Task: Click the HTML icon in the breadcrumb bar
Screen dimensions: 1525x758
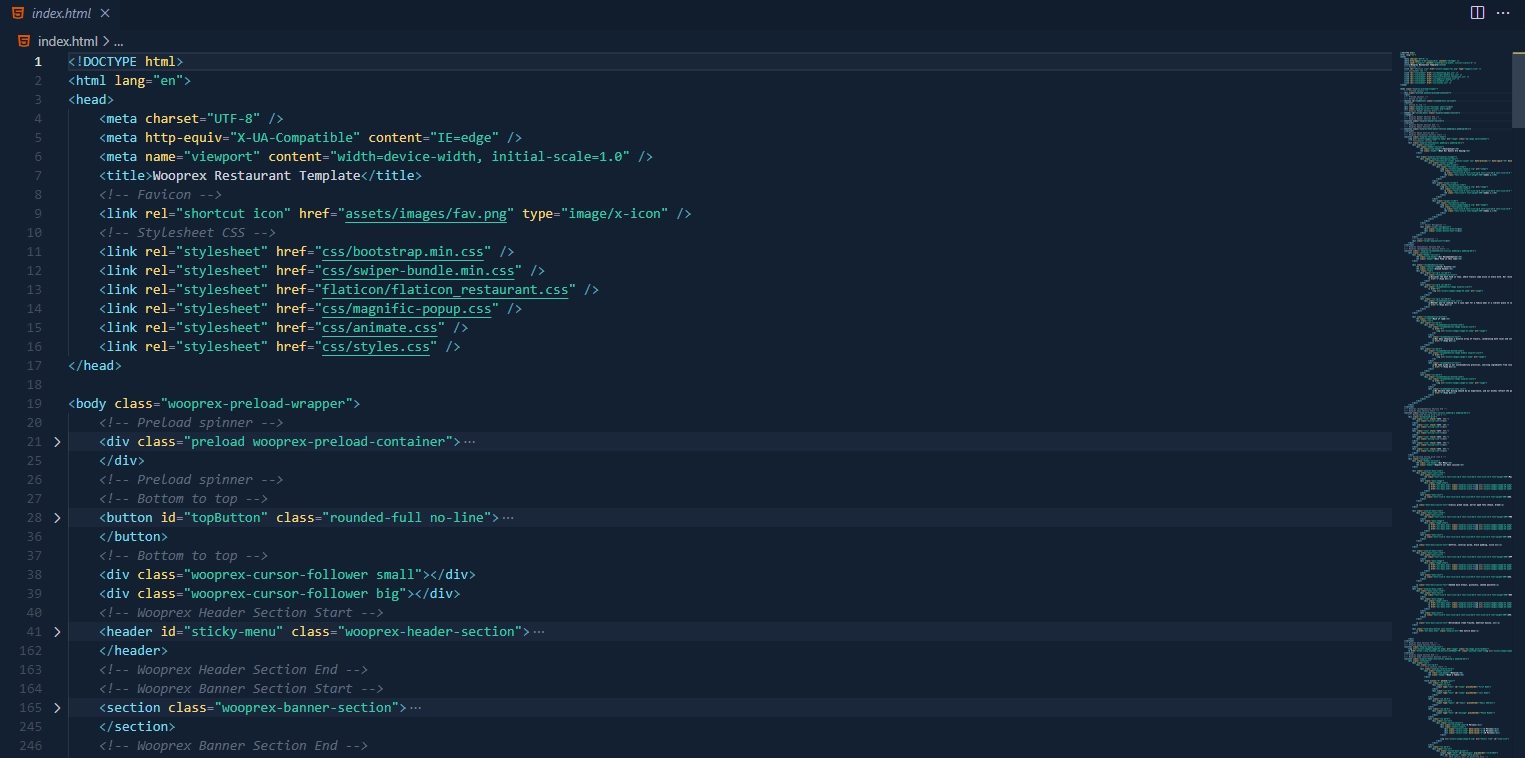Action: (x=23, y=41)
